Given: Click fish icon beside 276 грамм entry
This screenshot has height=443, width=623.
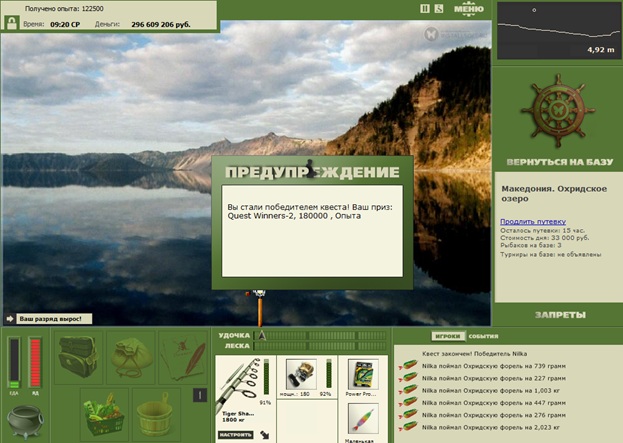Looking at the screenshot, I should coord(408,414).
